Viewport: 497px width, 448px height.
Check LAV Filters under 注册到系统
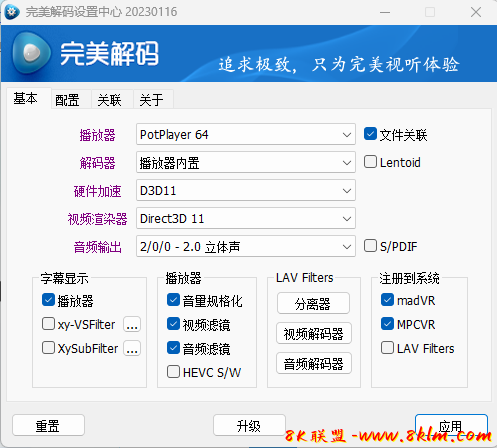pyautogui.click(x=387, y=348)
